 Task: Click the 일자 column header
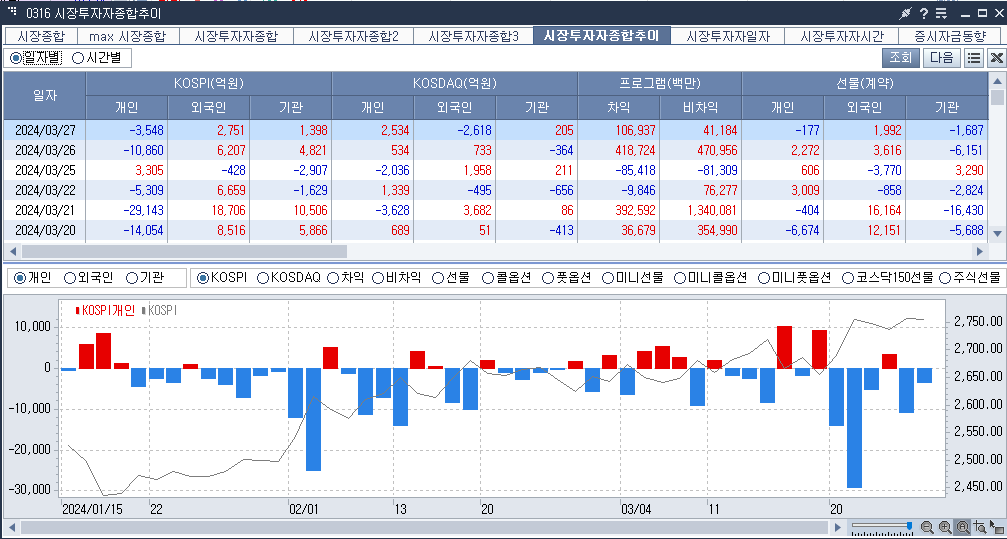[x=44, y=96]
